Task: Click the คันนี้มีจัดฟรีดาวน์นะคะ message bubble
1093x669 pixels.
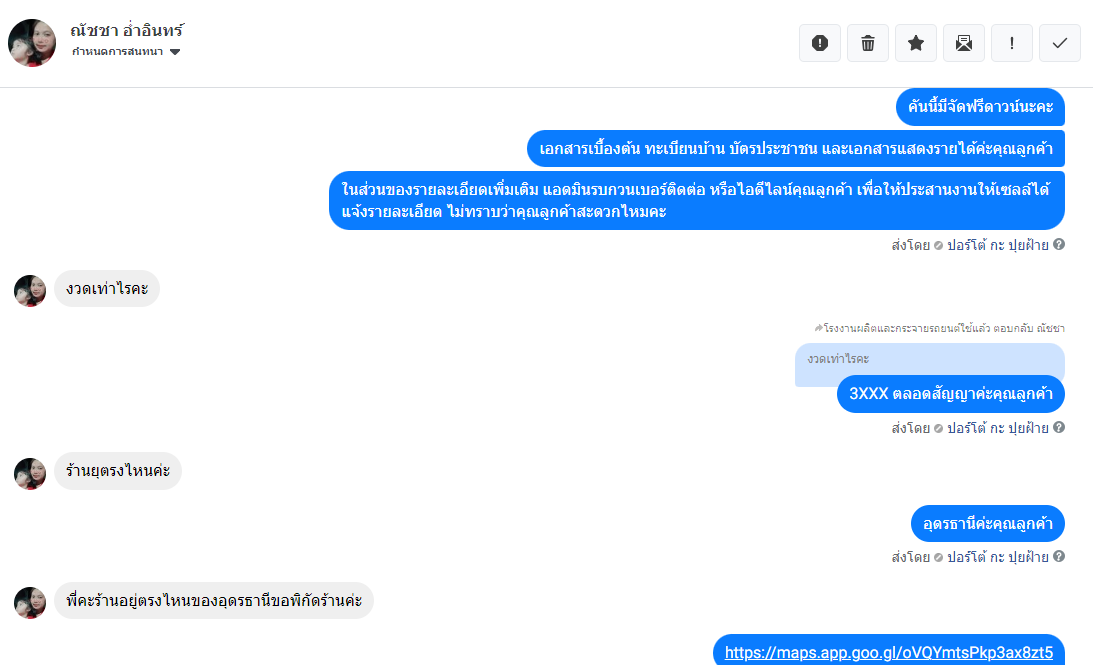Action: (x=980, y=107)
